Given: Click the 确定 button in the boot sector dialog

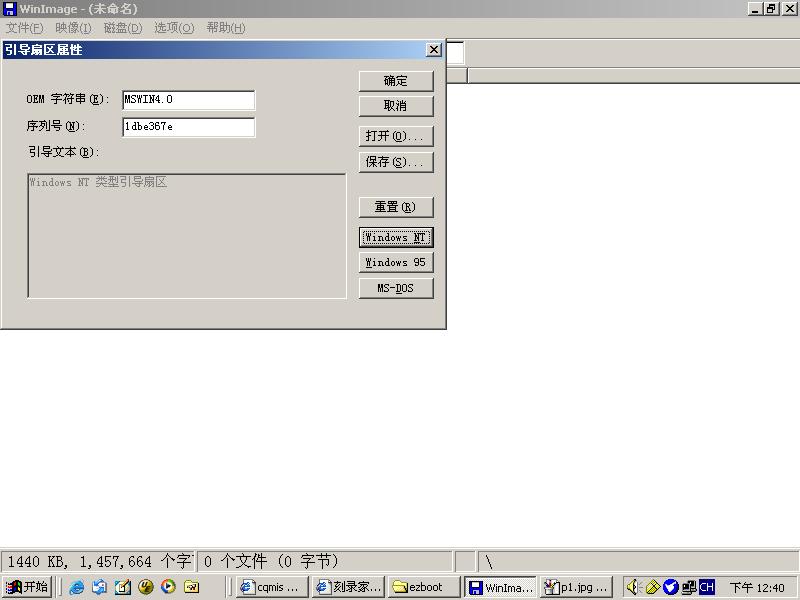Looking at the screenshot, I should pos(396,81).
